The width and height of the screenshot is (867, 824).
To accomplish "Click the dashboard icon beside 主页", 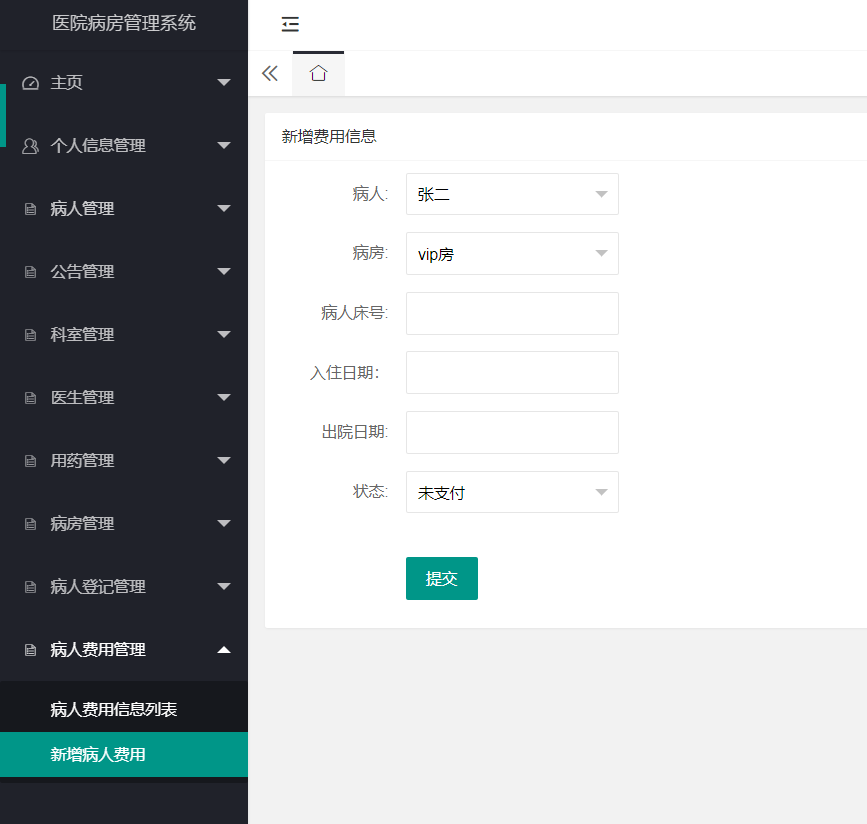I will 30,83.
